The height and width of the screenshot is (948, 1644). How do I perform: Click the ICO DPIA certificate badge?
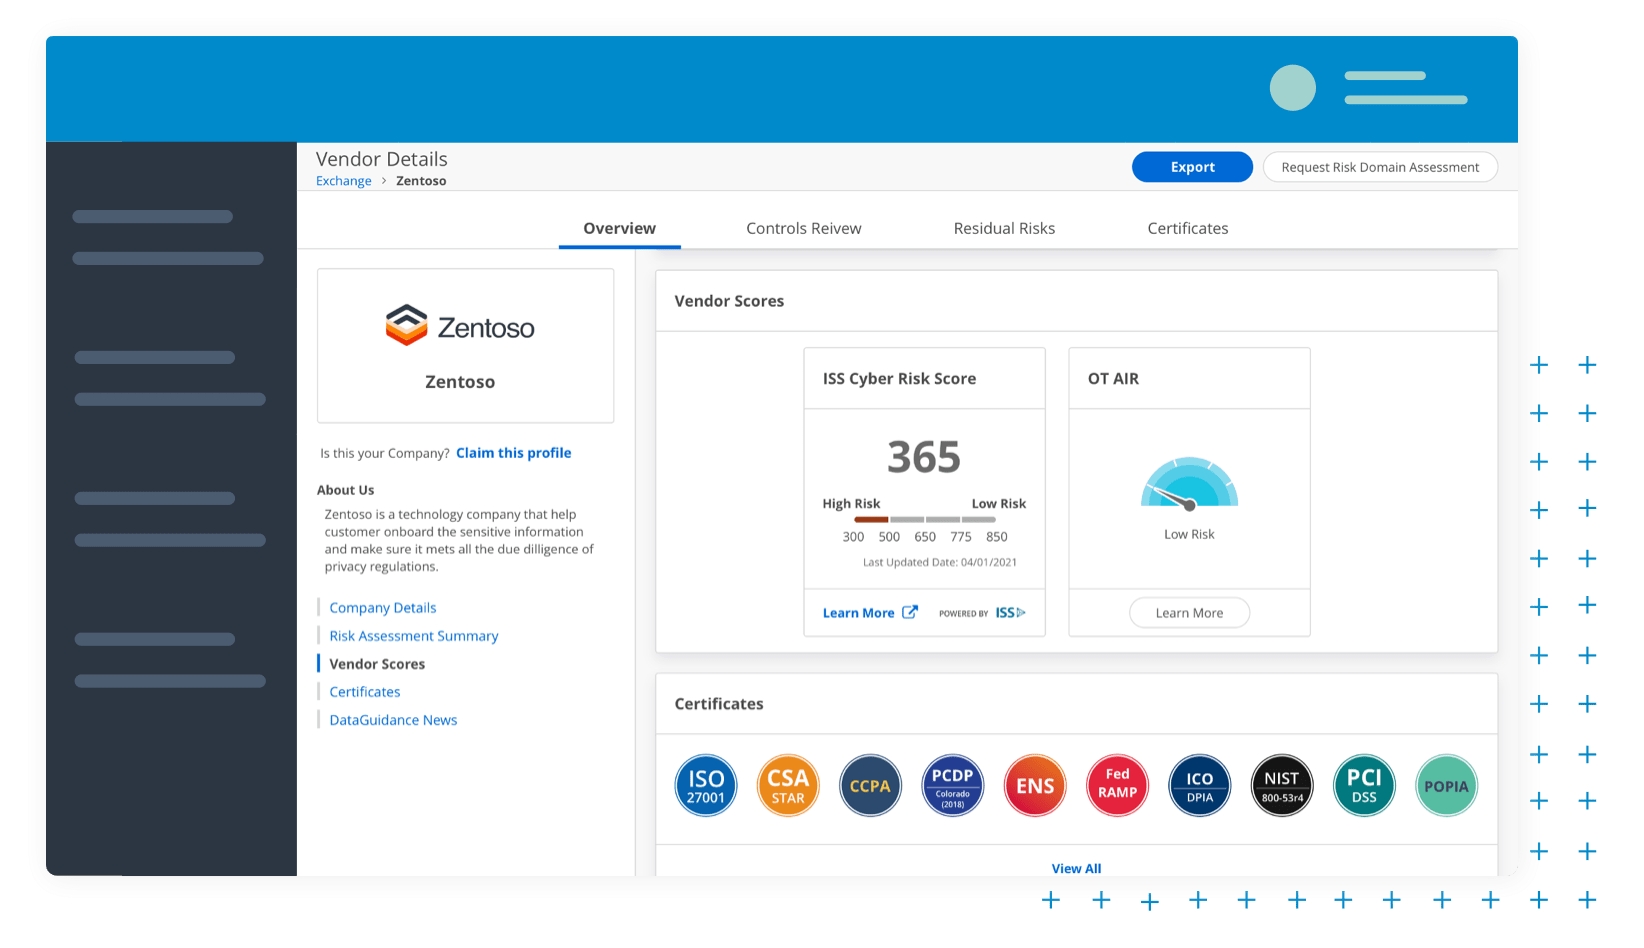point(1200,786)
